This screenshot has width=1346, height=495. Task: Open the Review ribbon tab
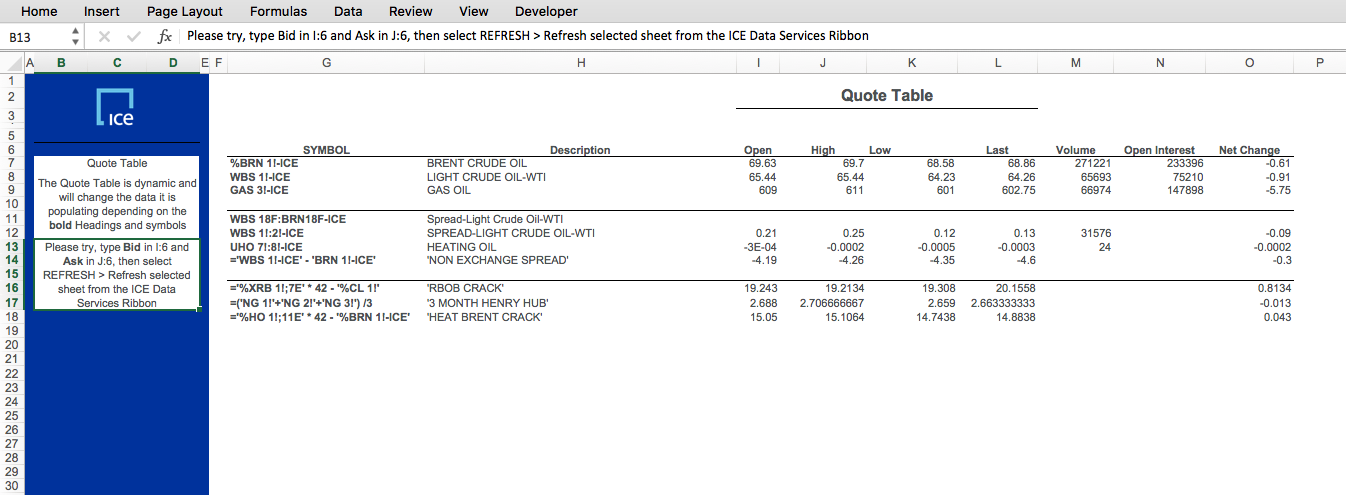pyautogui.click(x=410, y=12)
